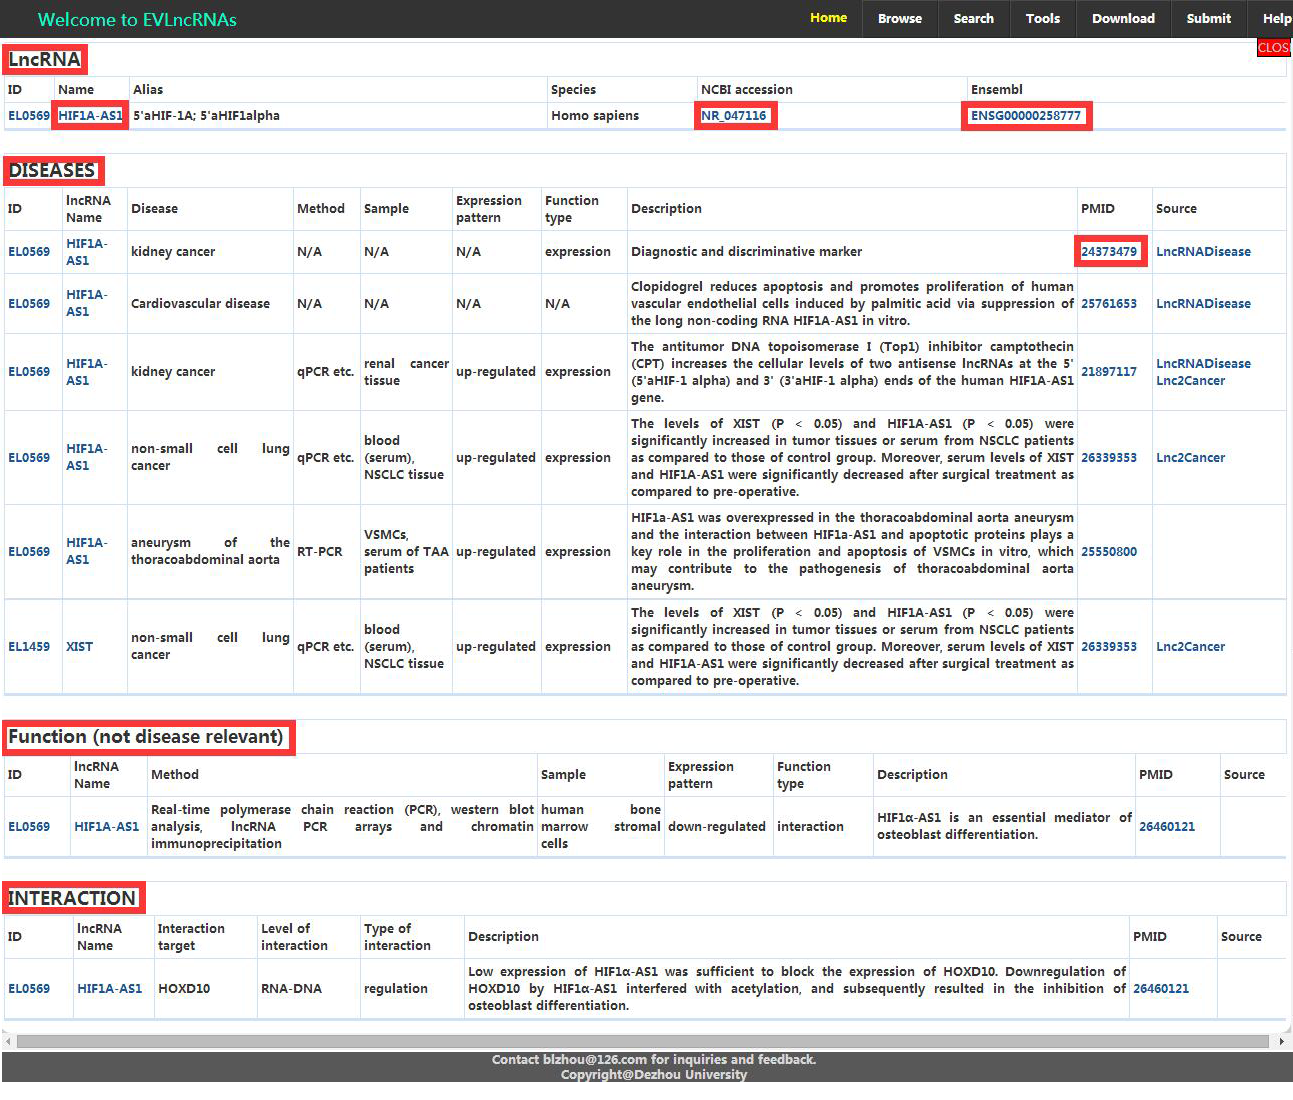
Task: Select the DISEASES section heading
Action: coord(52,170)
